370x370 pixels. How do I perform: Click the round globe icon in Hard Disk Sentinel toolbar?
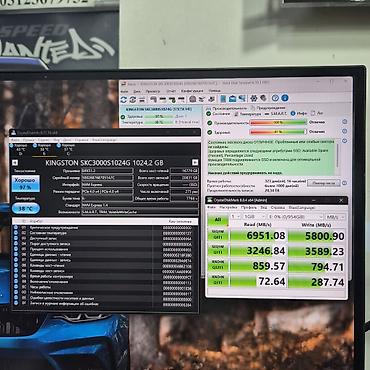(x=193, y=99)
